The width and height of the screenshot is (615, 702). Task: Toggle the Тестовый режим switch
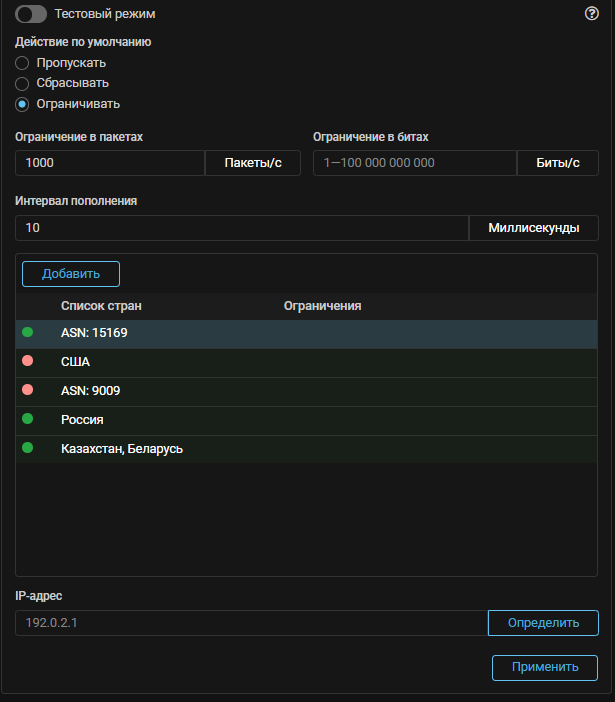(32, 14)
